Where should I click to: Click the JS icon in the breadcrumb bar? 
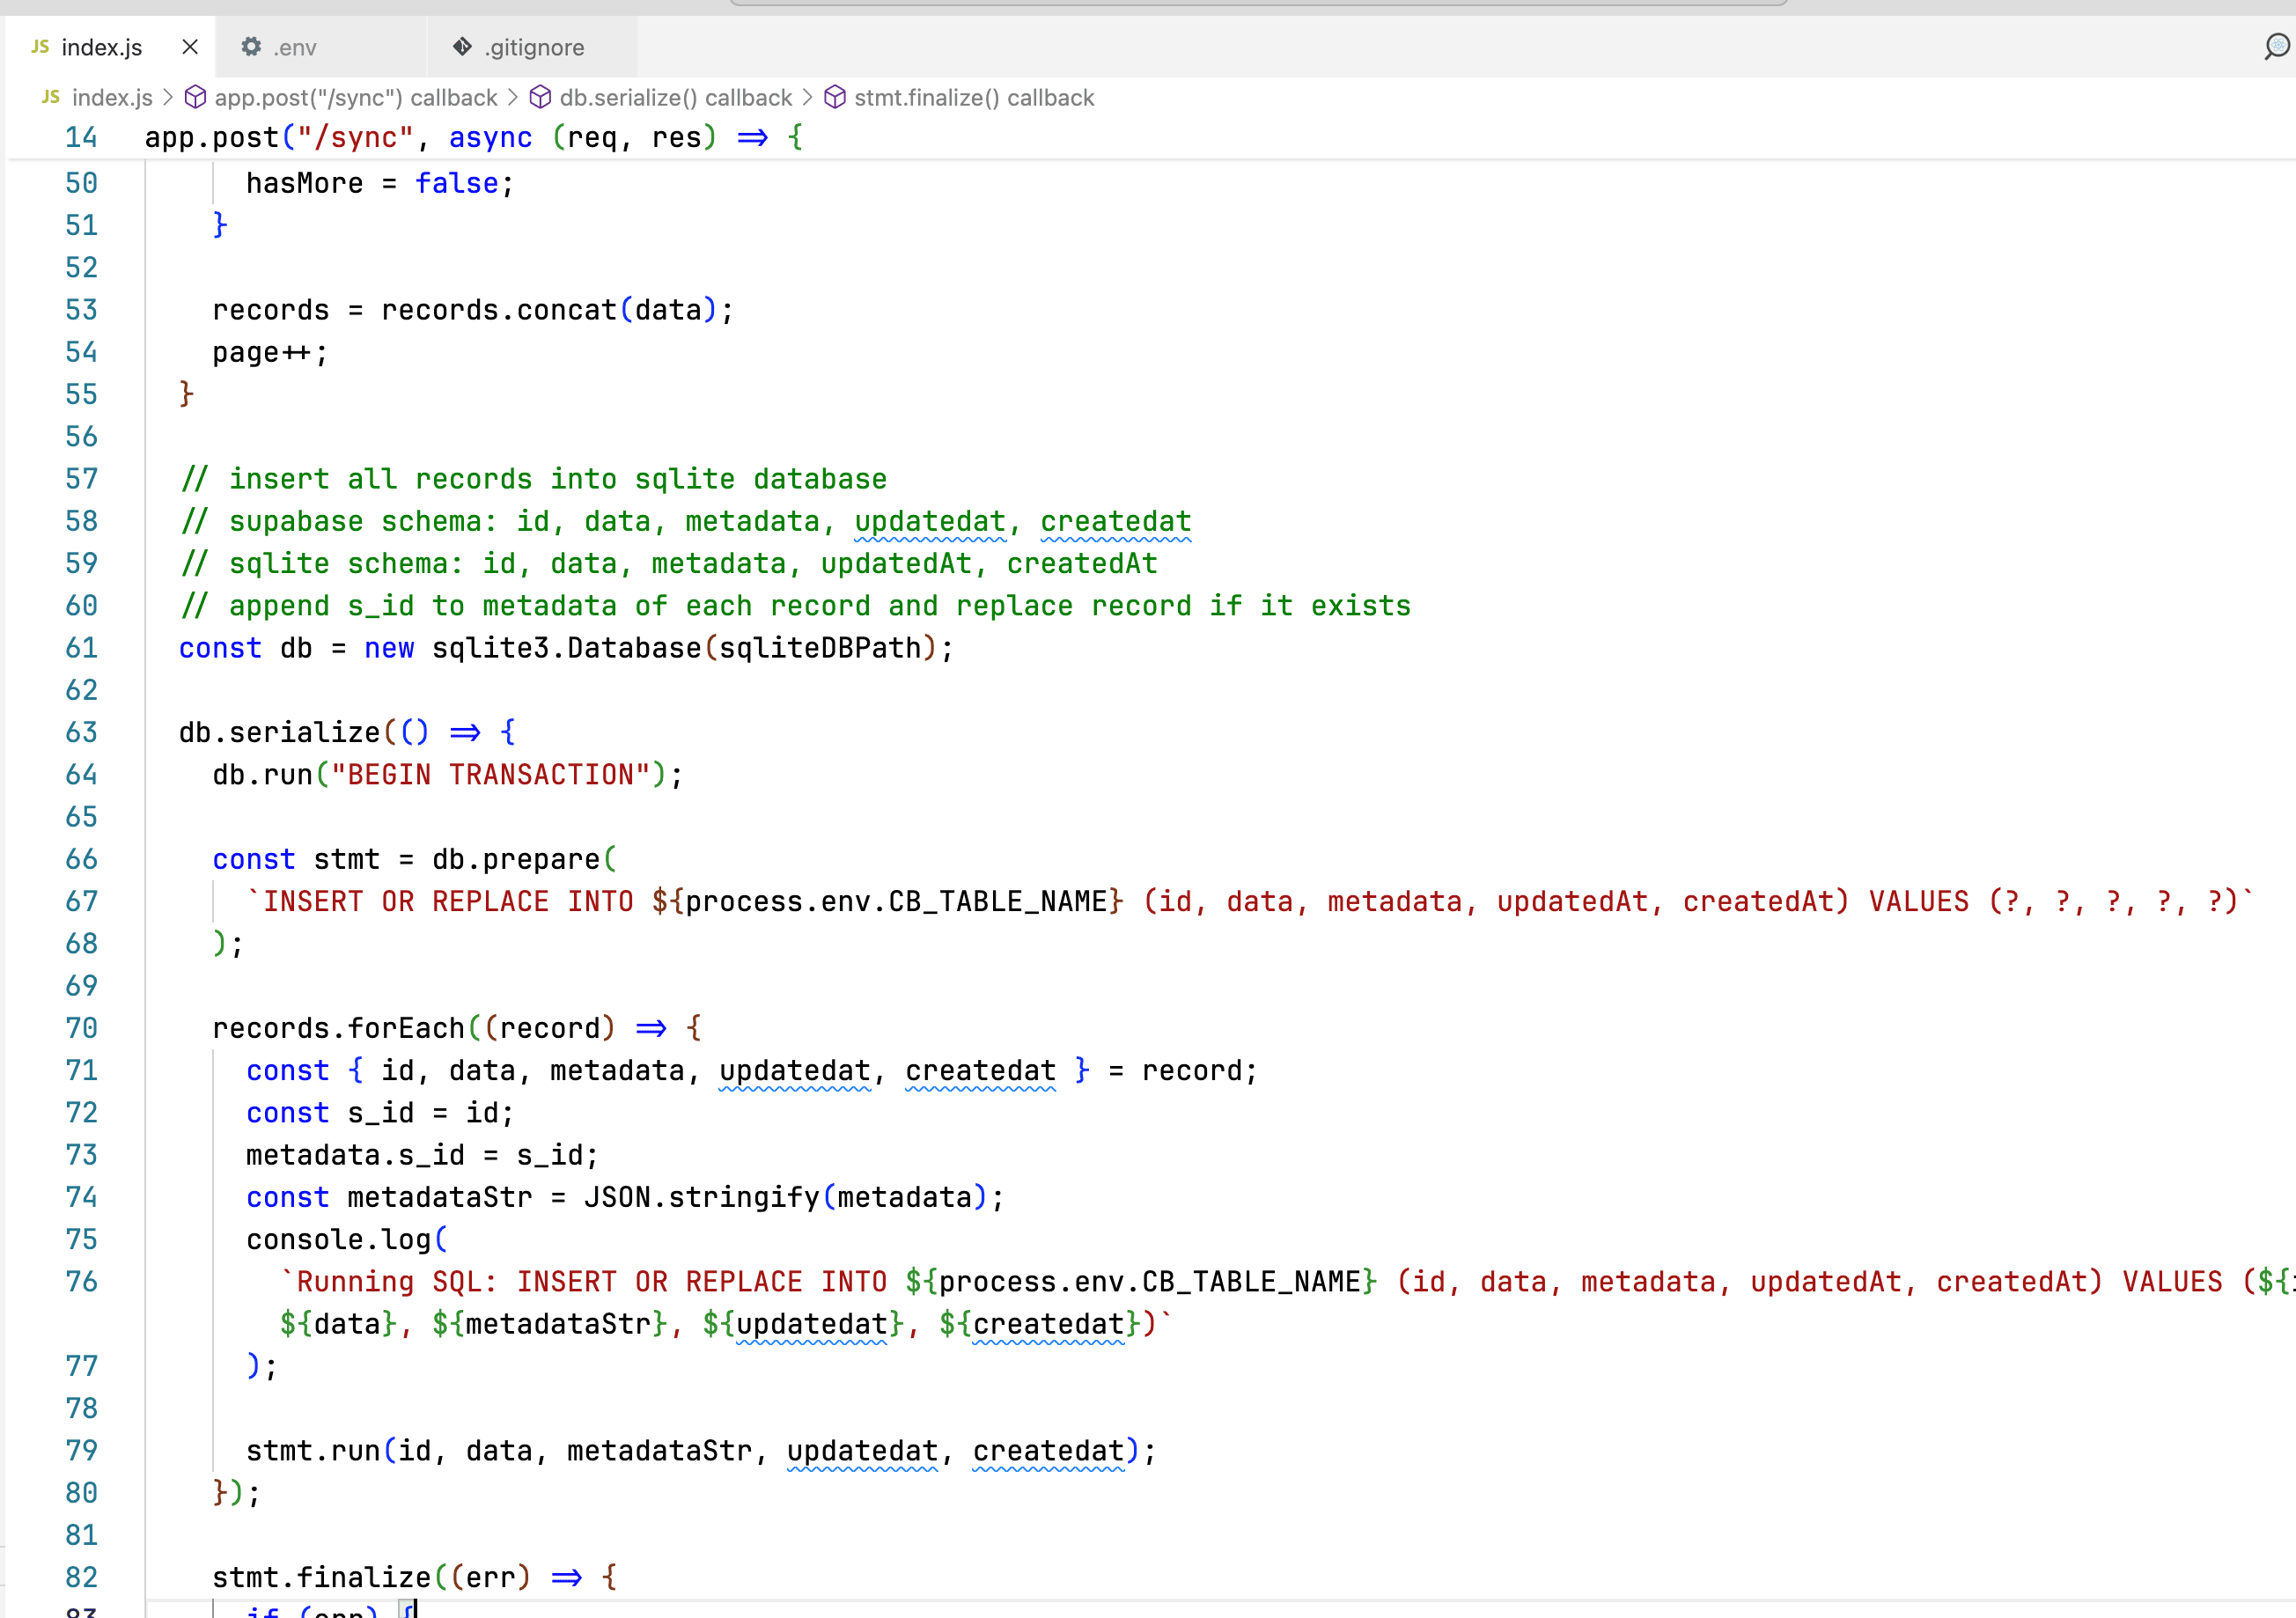(x=51, y=97)
